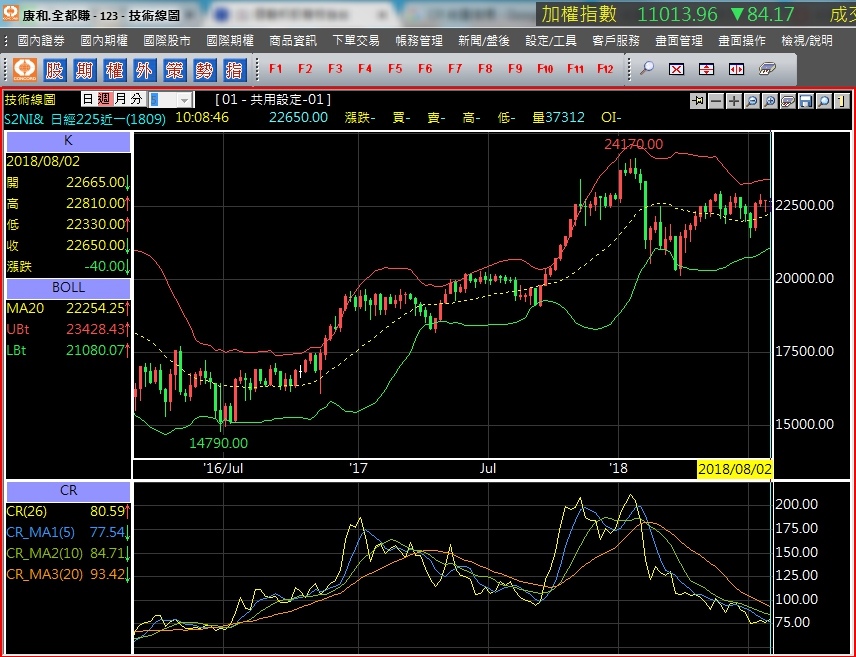856x657 pixels.
Task: Click the CR indicator header
Action: click(68, 491)
